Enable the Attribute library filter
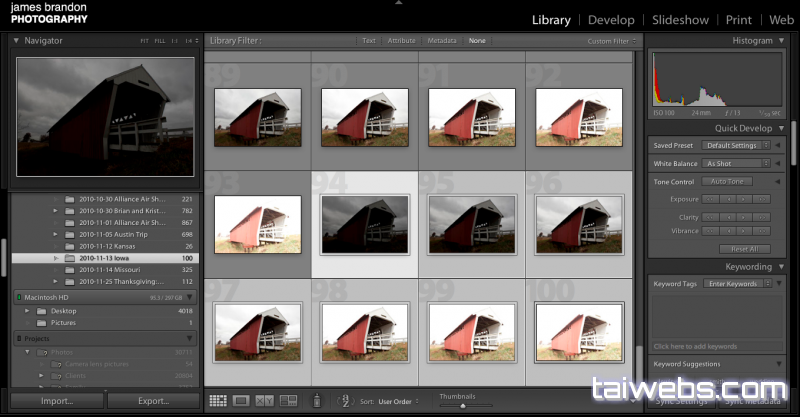The image size is (800, 417). click(401, 41)
